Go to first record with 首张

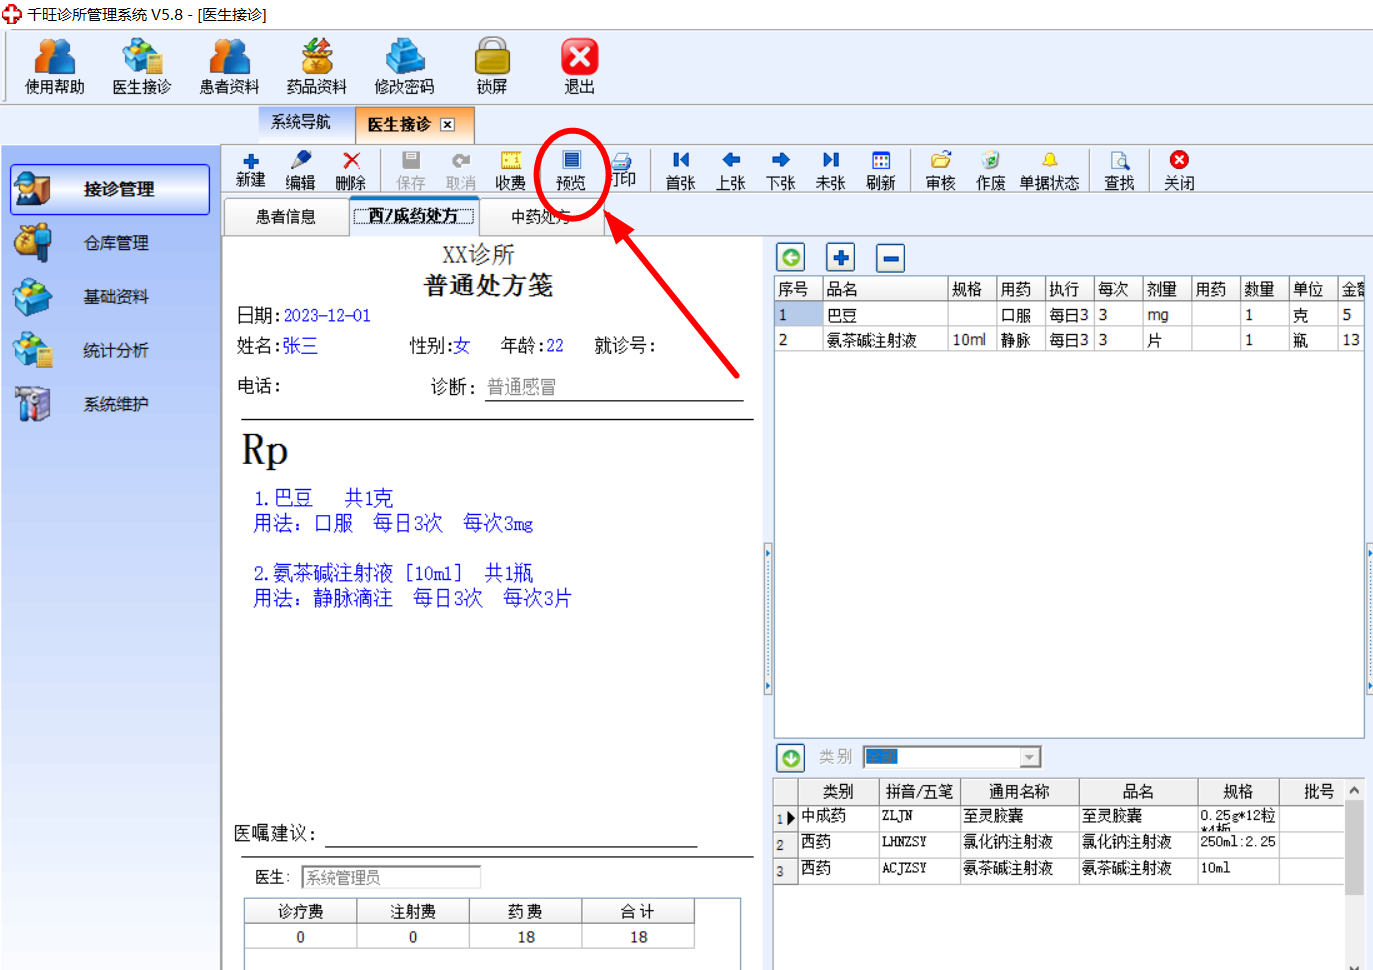[x=681, y=170]
